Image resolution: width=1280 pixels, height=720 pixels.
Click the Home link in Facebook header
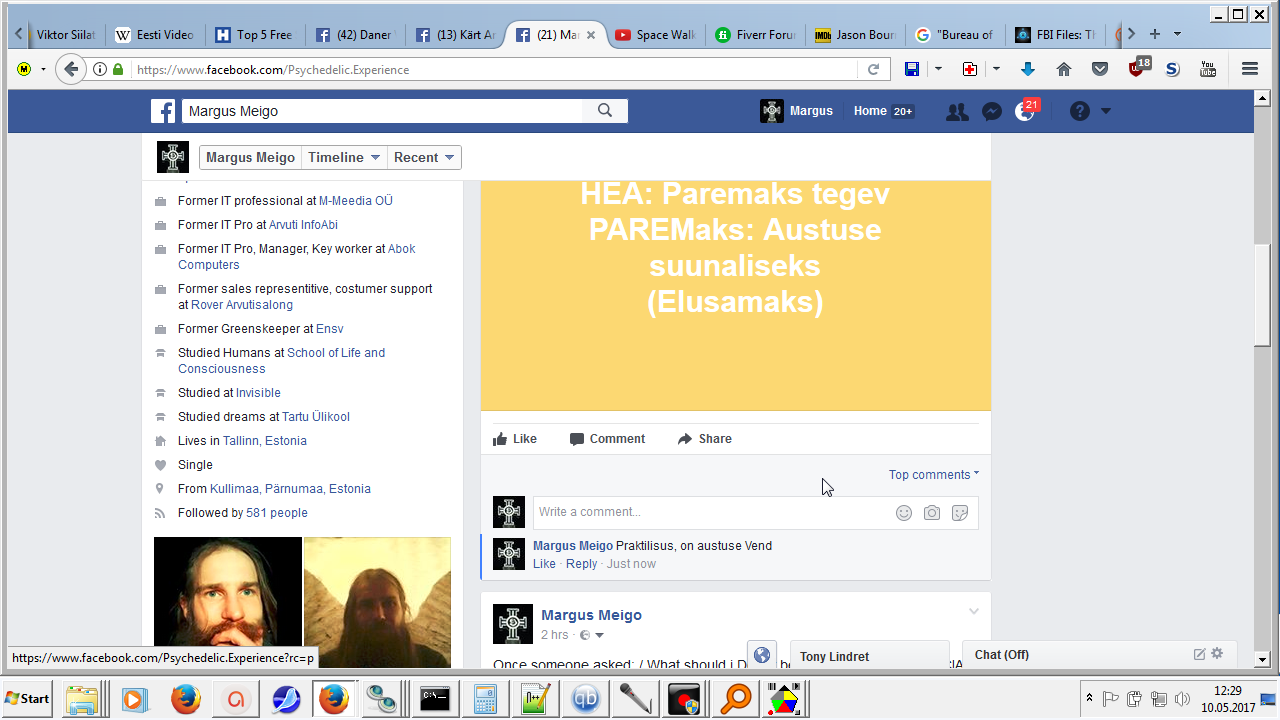tap(870, 111)
